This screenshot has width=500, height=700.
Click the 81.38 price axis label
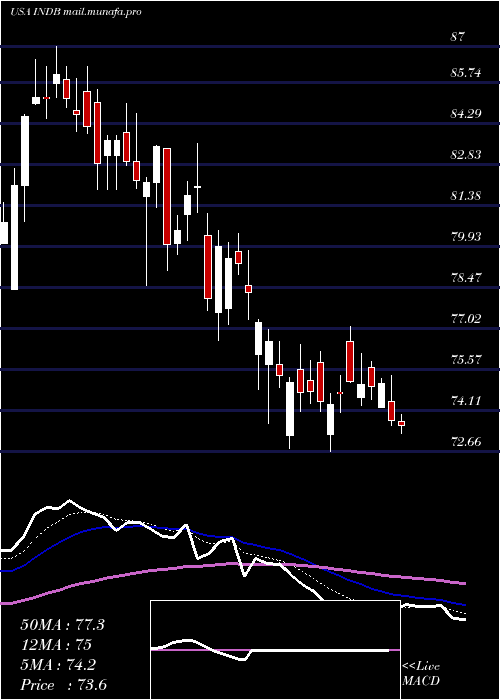(467, 195)
